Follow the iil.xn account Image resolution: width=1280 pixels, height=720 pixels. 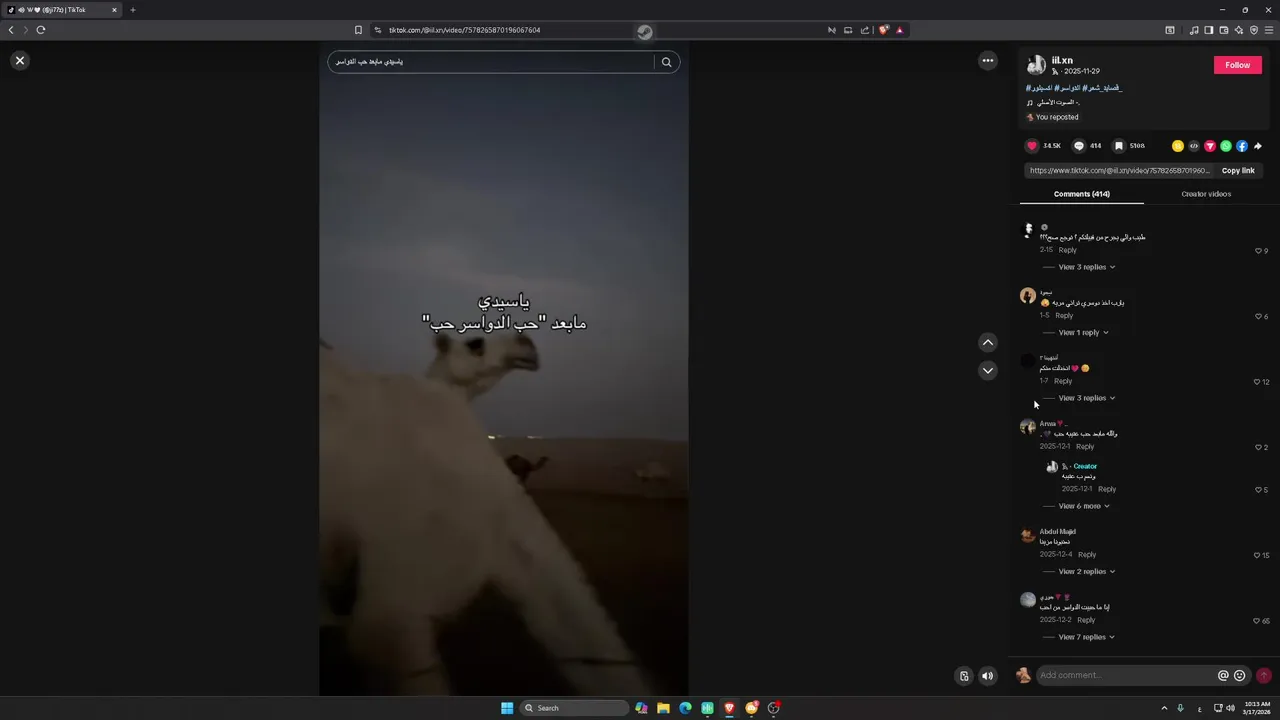1238,65
